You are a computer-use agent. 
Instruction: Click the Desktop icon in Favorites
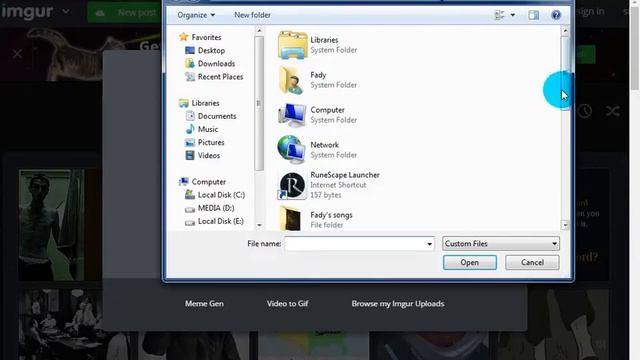pyautogui.click(x=190, y=50)
